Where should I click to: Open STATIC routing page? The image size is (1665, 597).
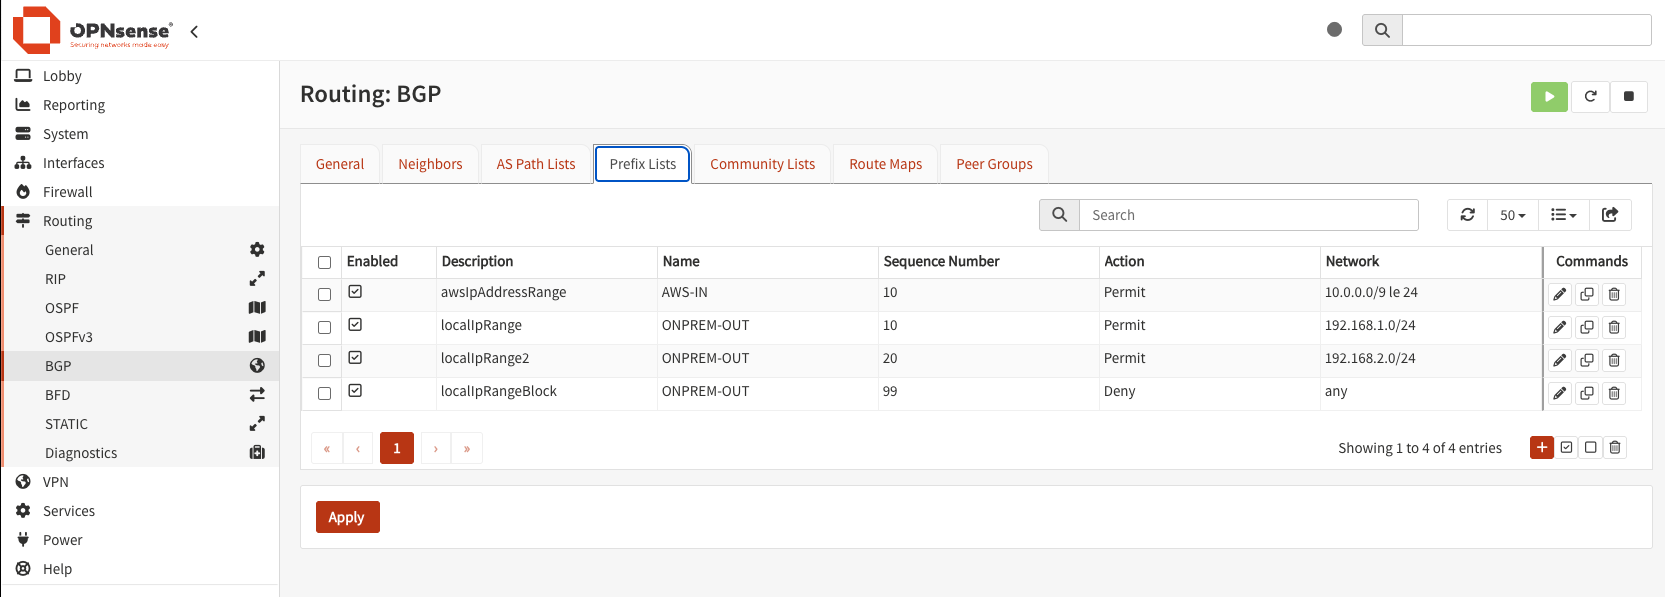point(140,424)
